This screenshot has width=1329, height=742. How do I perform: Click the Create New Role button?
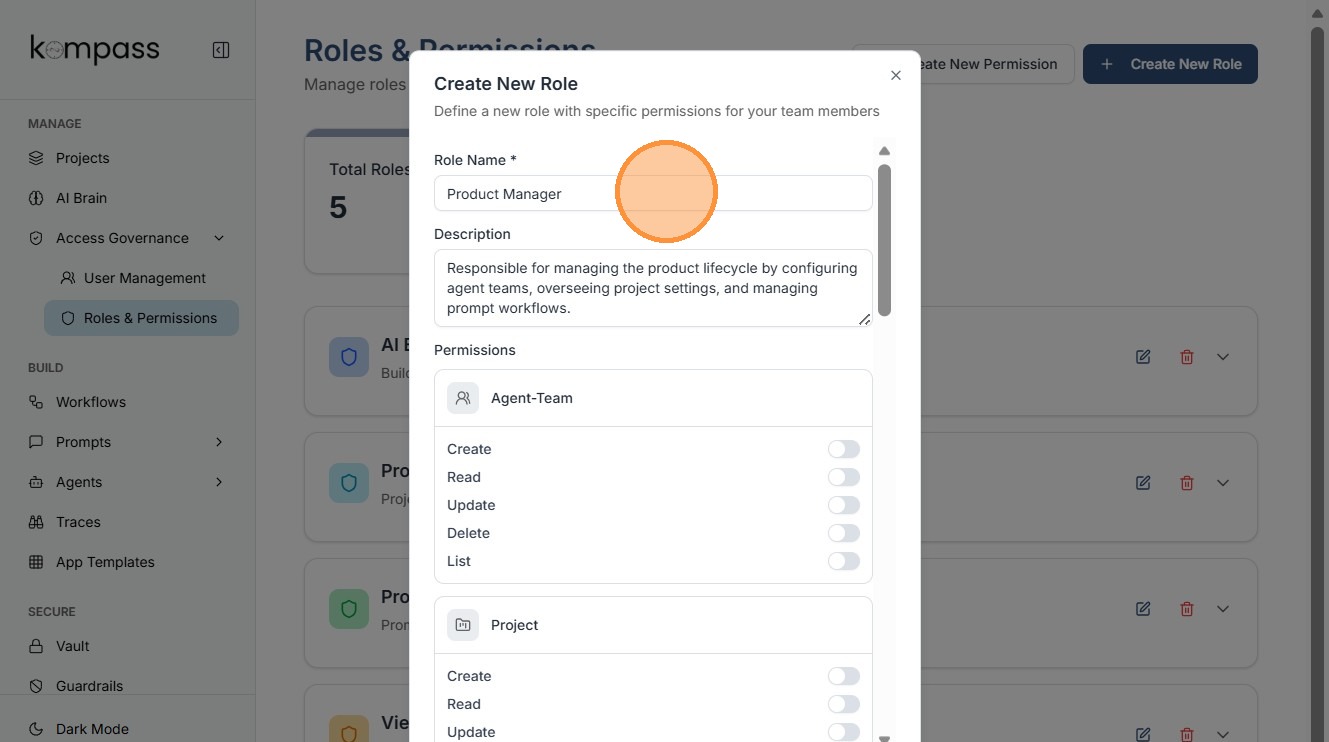click(x=1170, y=64)
